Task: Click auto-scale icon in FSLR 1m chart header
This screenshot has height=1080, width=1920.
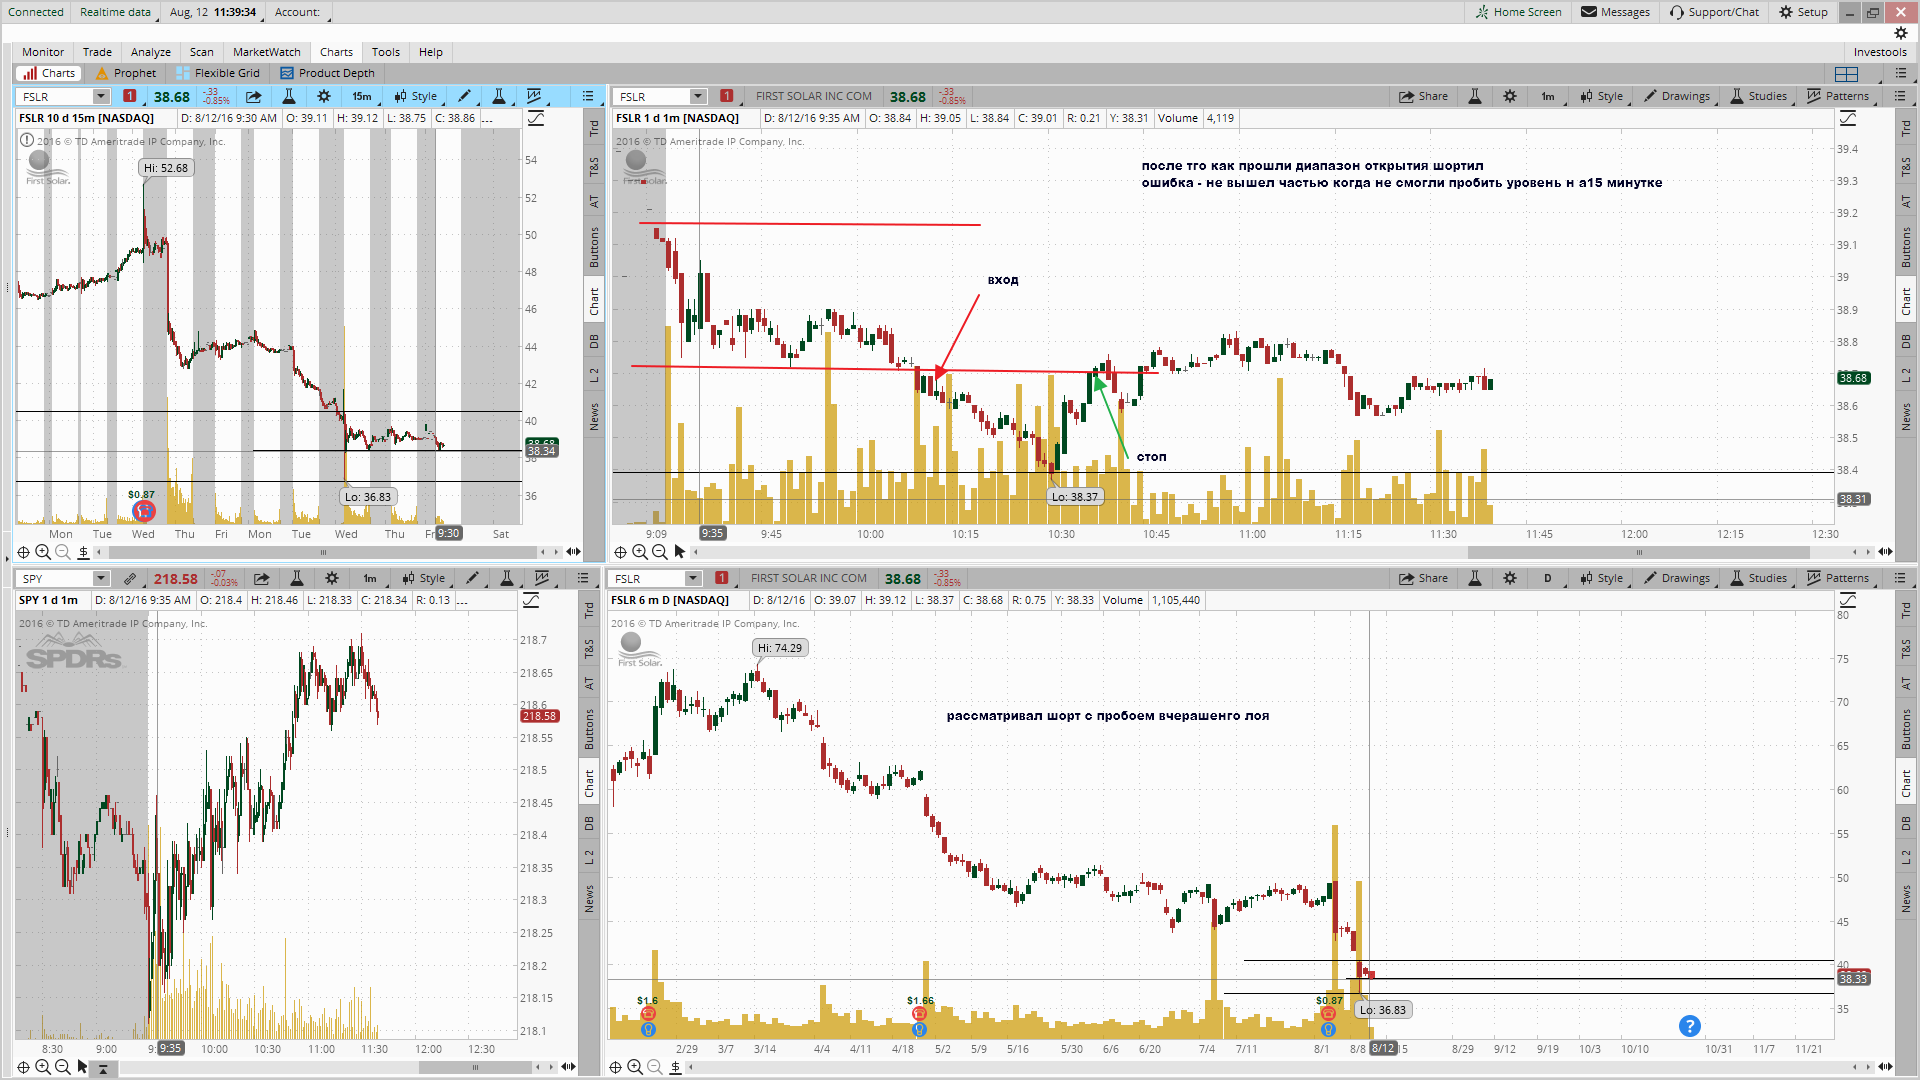Action: pyautogui.click(x=1848, y=119)
